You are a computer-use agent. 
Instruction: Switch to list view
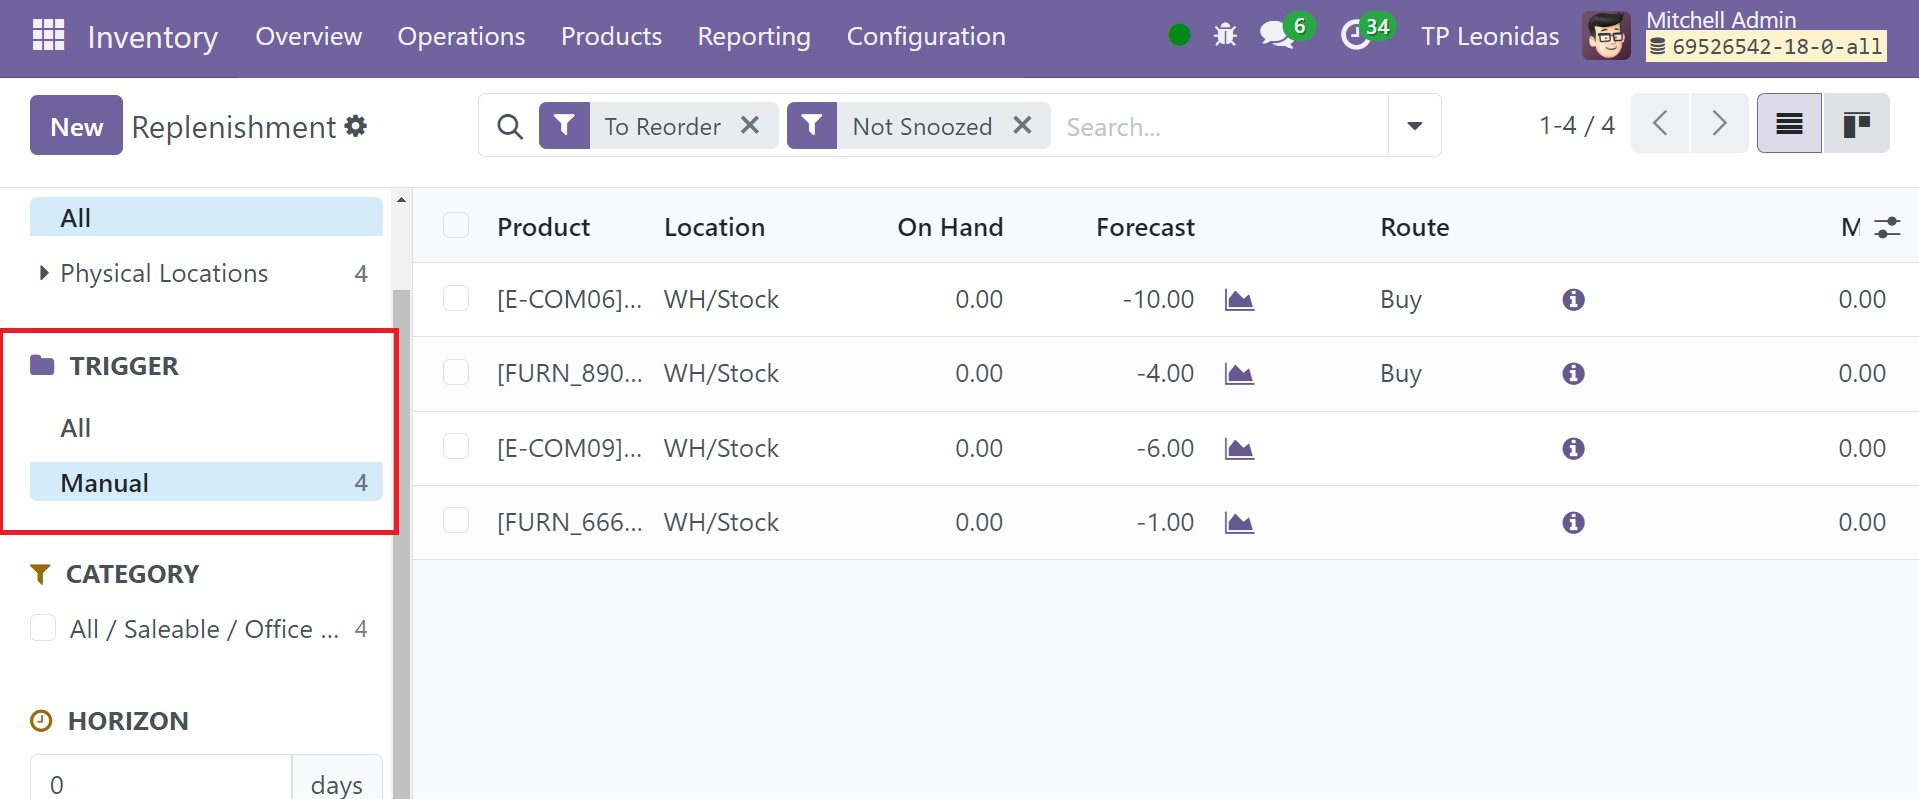point(1789,124)
